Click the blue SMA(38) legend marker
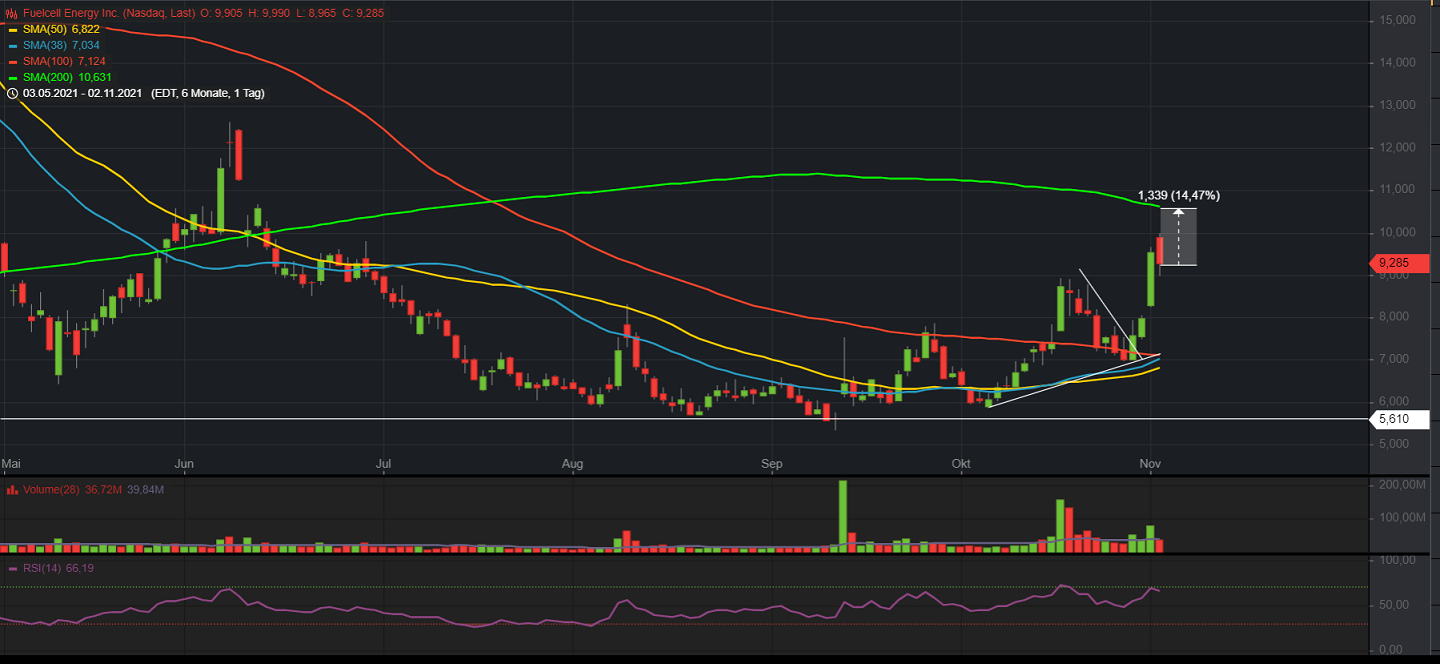Viewport: 1440px width, 664px height. [x=12, y=45]
